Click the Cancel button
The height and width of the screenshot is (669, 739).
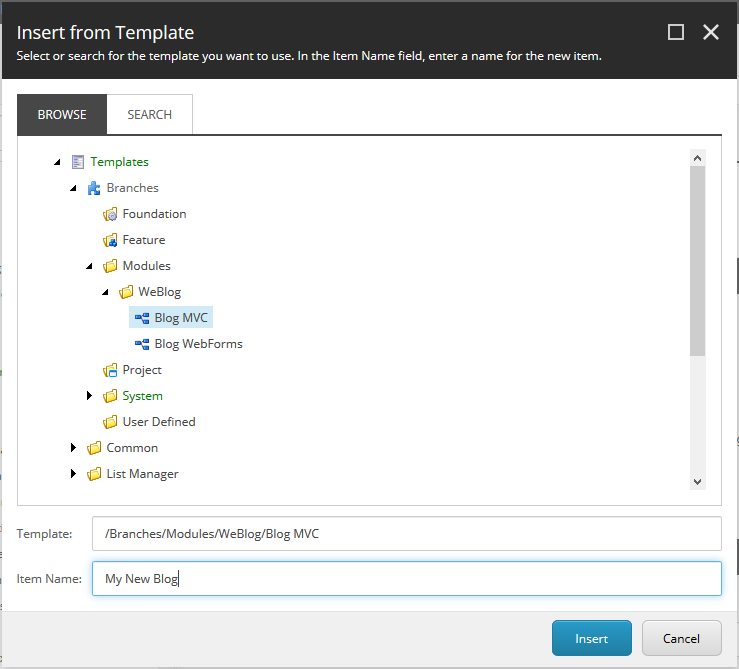(681, 638)
